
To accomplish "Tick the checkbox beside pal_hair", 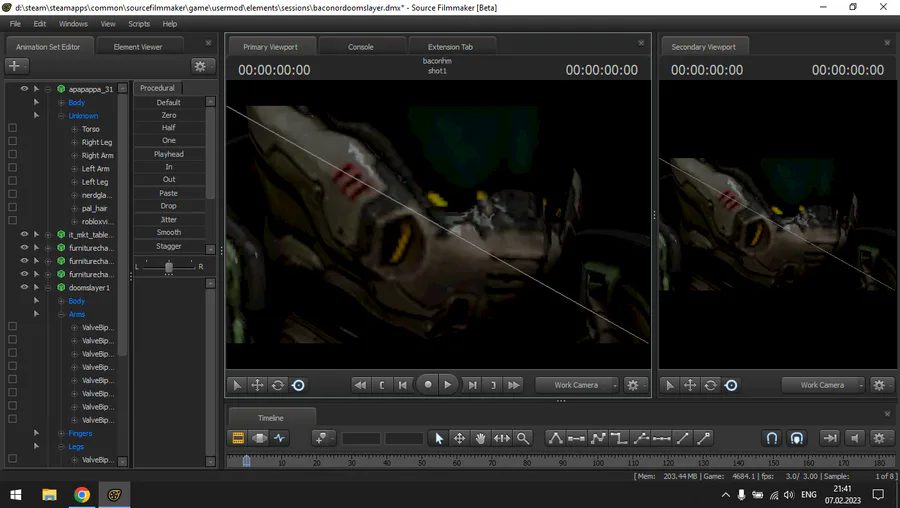I will point(13,207).
